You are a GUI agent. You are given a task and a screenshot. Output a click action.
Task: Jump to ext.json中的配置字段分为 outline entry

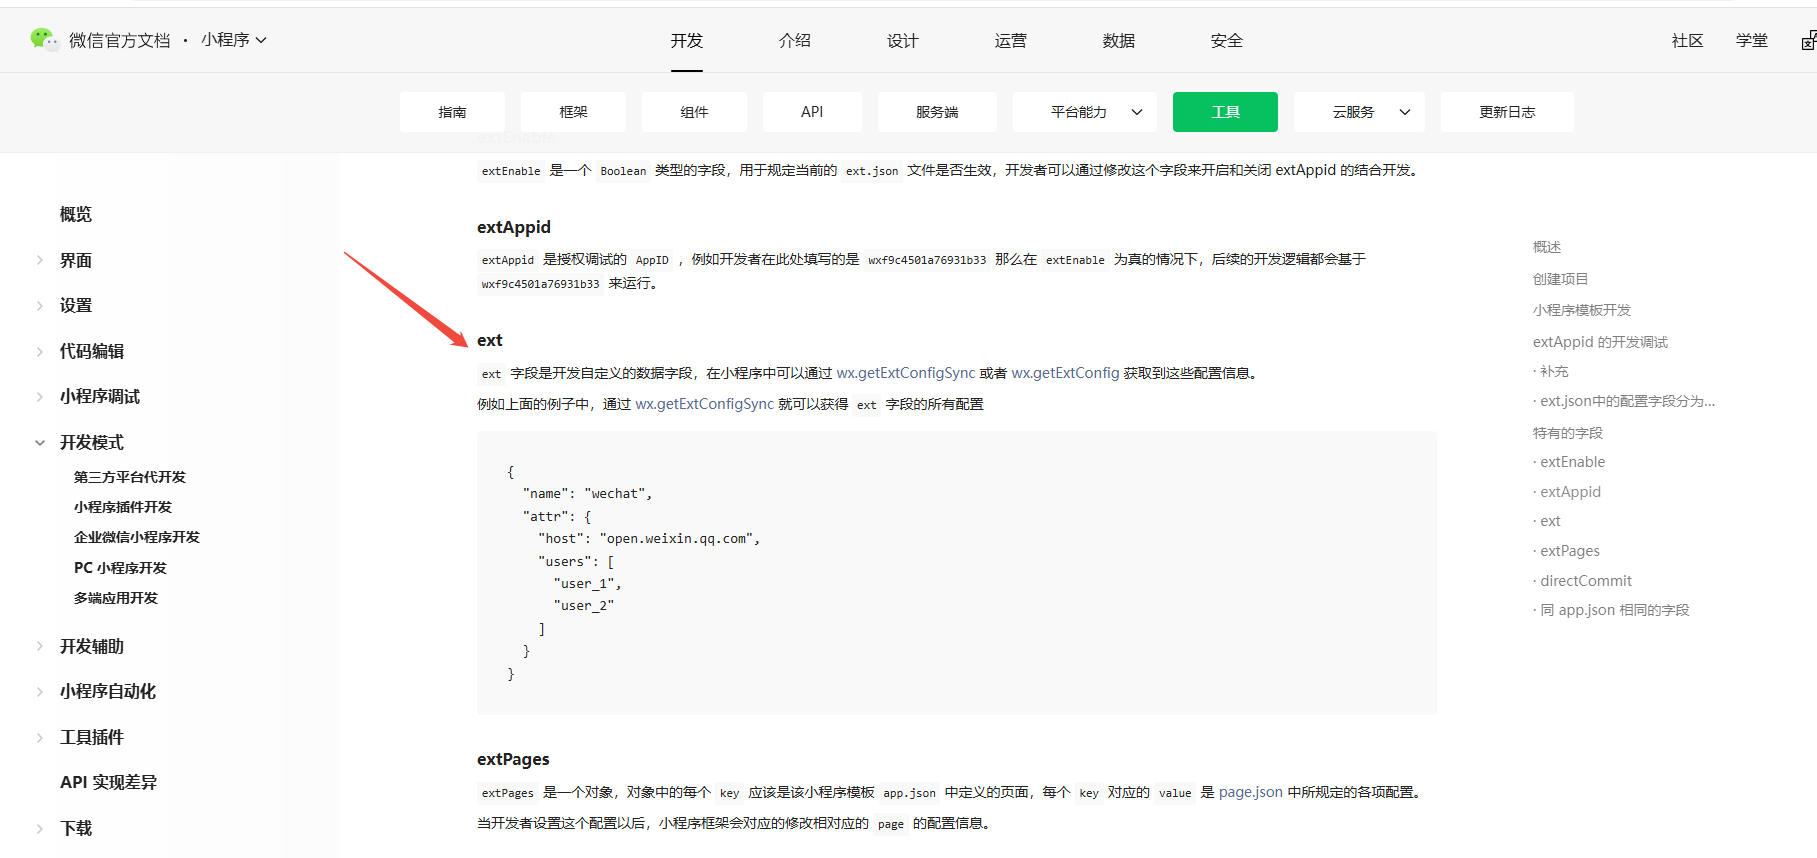pyautogui.click(x=1627, y=401)
